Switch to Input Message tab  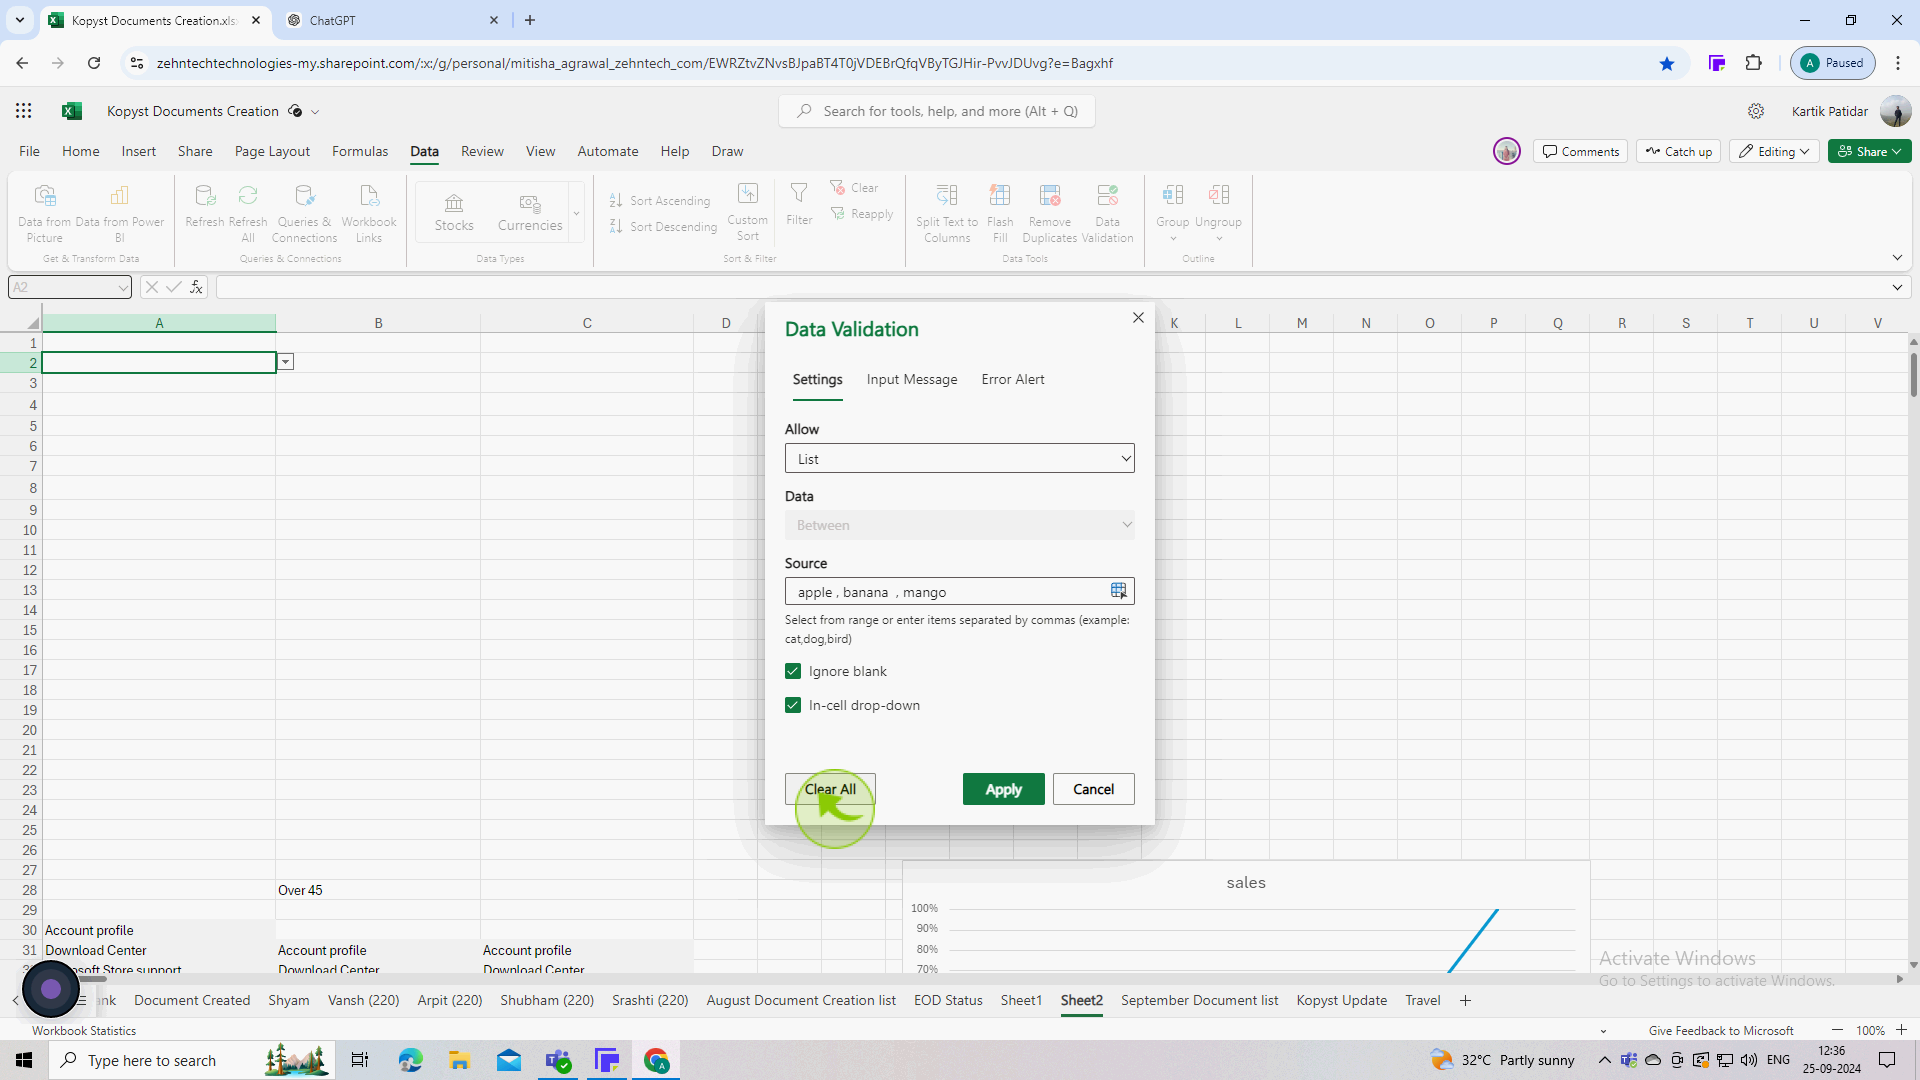(x=911, y=379)
